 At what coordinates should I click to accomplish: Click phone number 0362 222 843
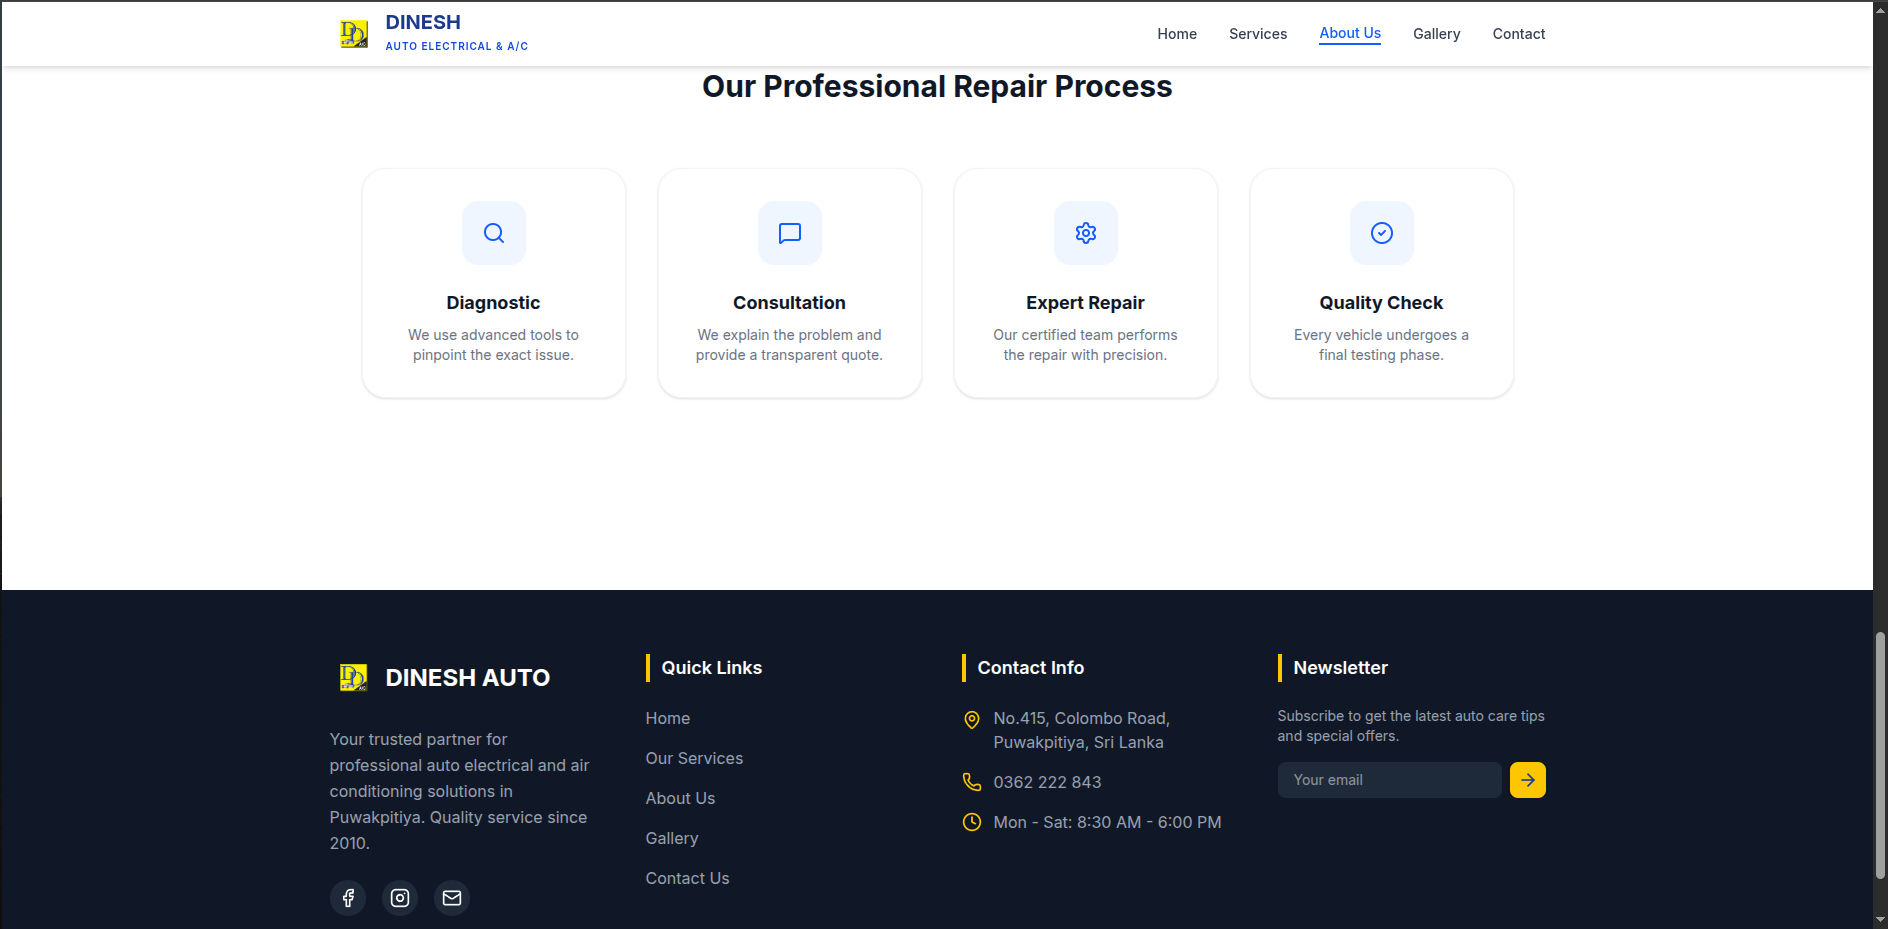1047,782
